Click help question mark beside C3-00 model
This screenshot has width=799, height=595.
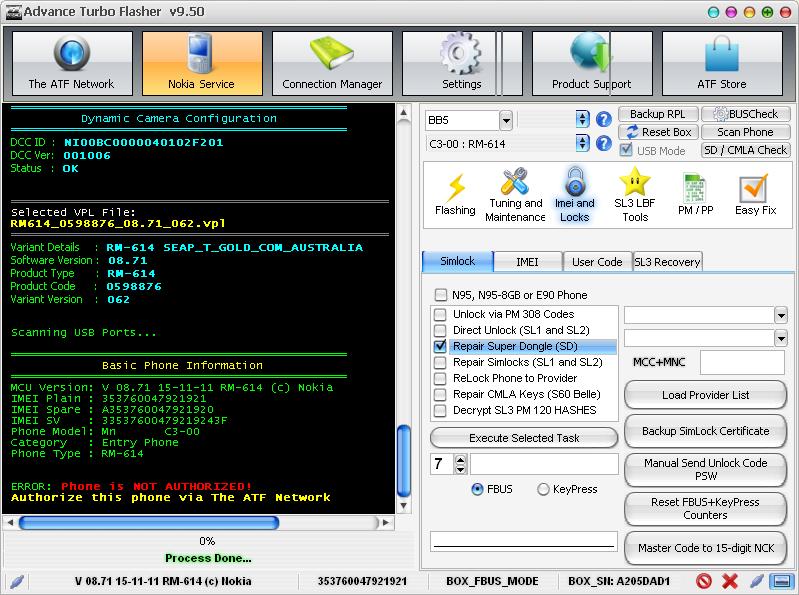click(604, 144)
